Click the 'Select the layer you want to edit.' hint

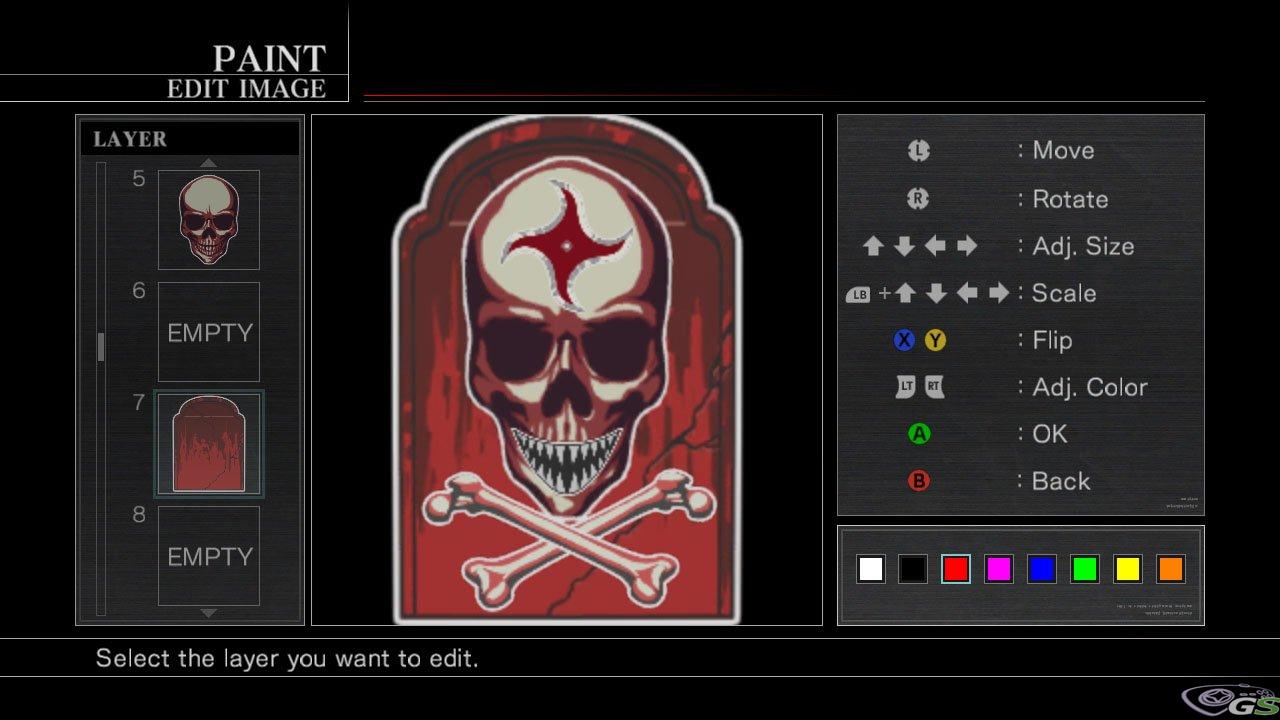[x=287, y=658]
